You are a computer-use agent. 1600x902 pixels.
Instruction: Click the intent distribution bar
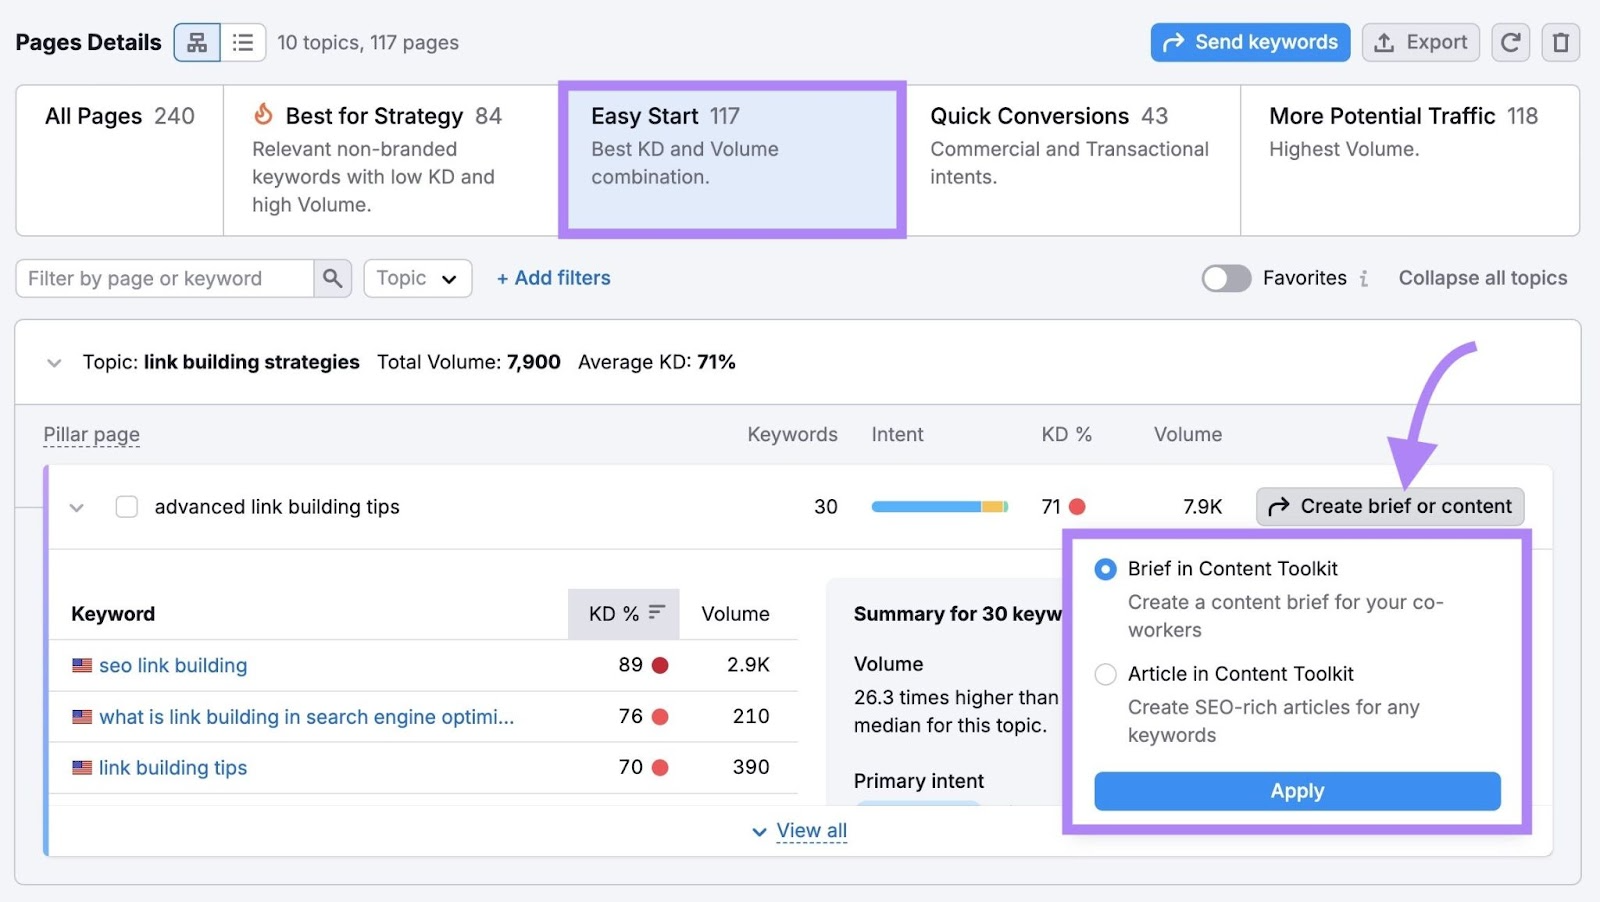tap(939, 507)
